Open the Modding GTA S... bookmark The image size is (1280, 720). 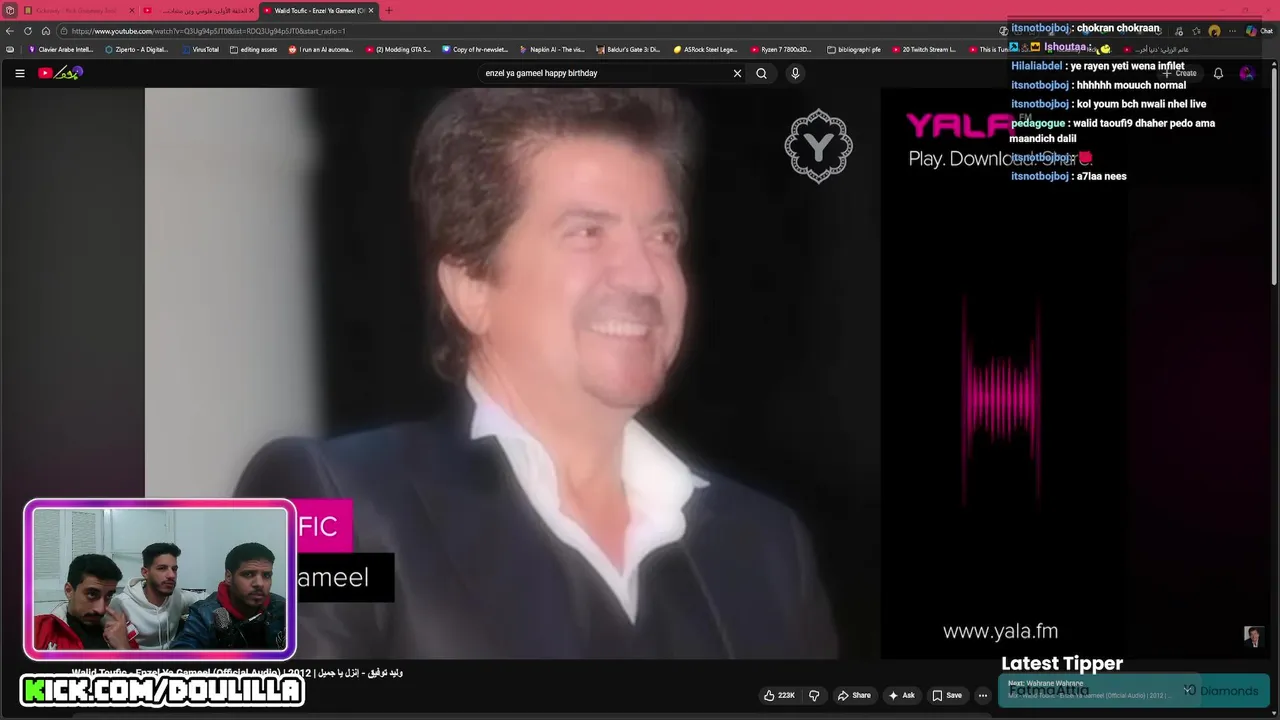398,49
